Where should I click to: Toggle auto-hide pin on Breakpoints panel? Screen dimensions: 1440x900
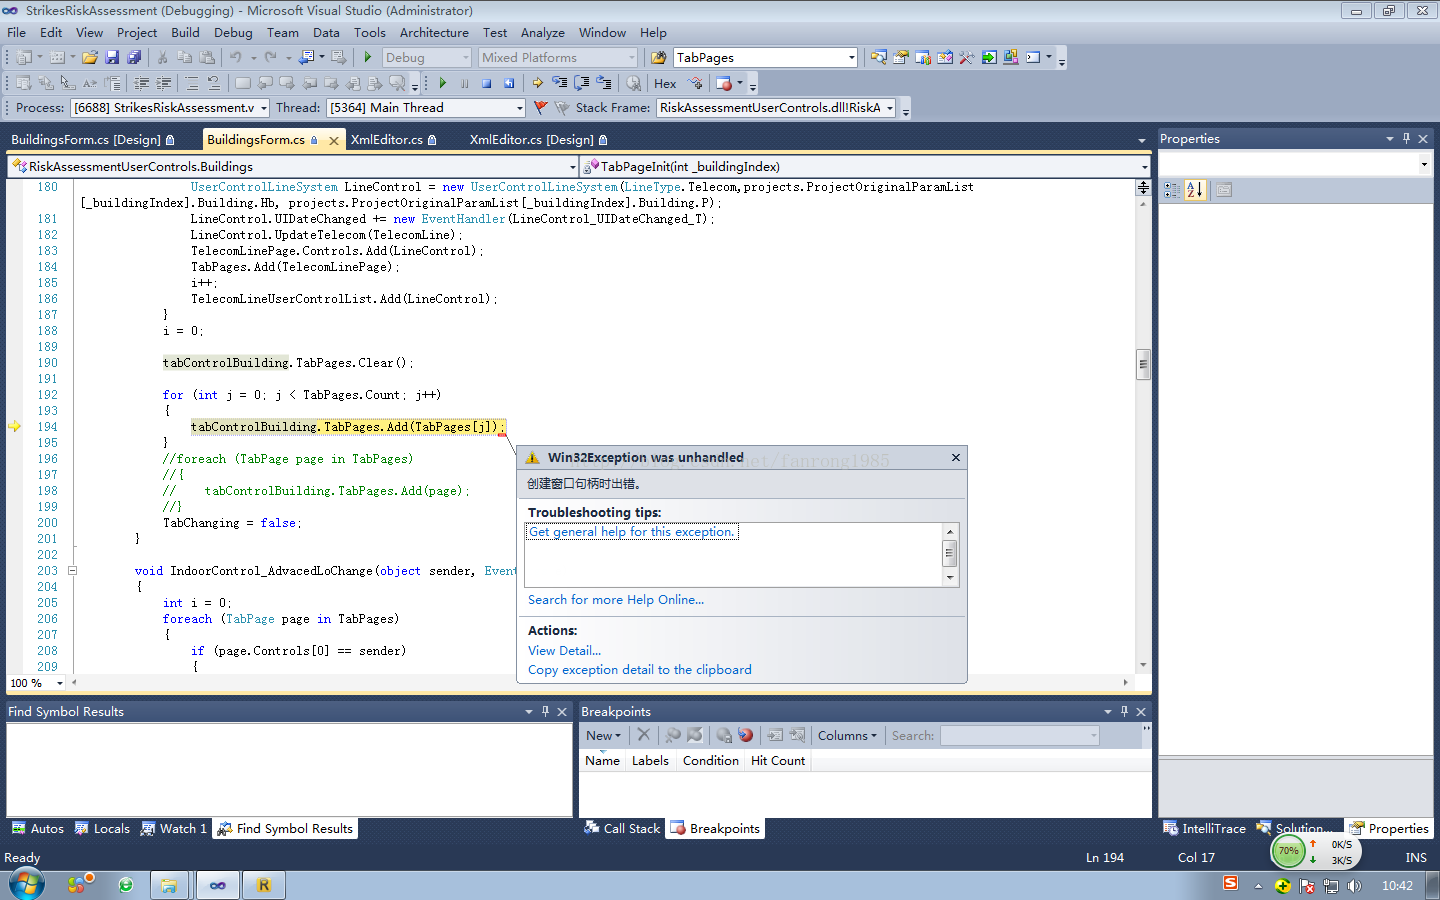(x=1124, y=712)
